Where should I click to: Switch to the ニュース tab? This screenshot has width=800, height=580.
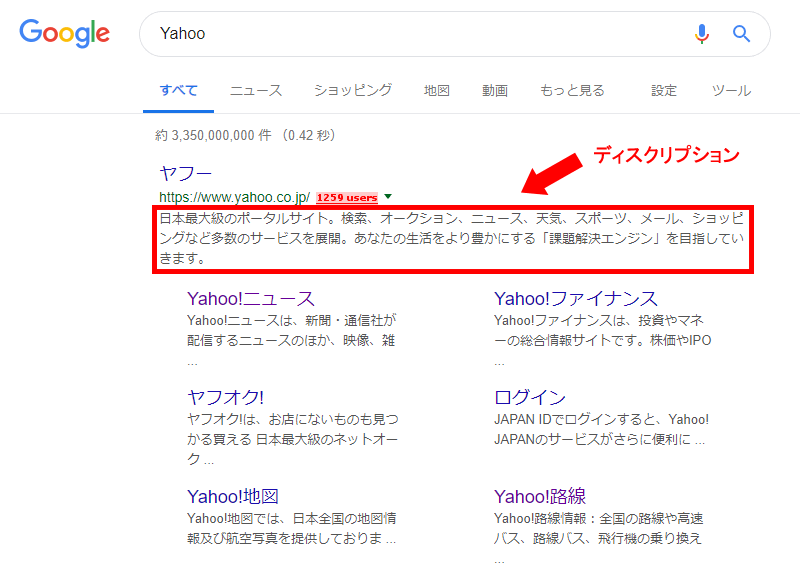coord(256,91)
